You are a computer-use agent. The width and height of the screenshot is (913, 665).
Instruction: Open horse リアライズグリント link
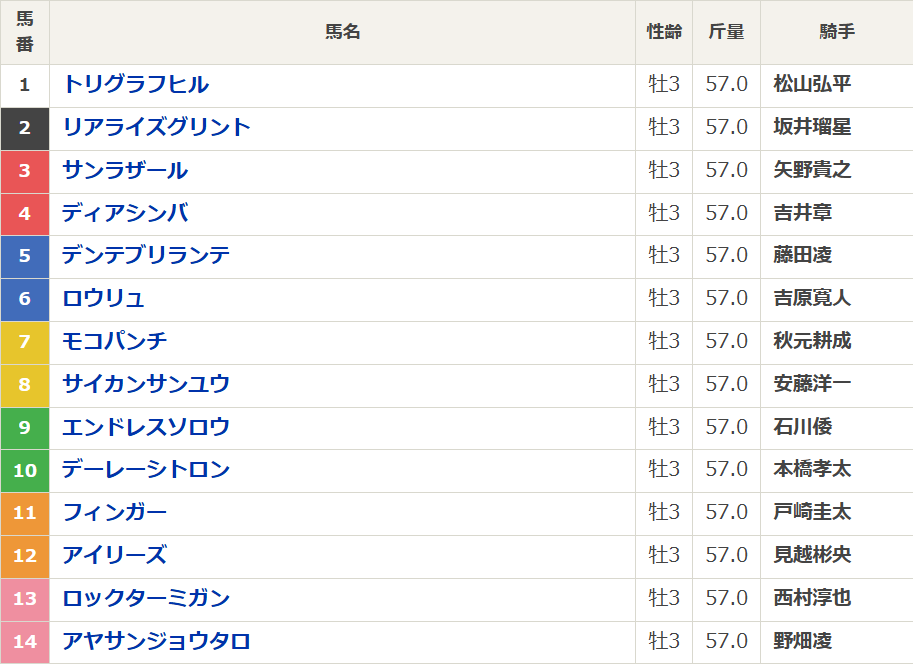[156, 128]
